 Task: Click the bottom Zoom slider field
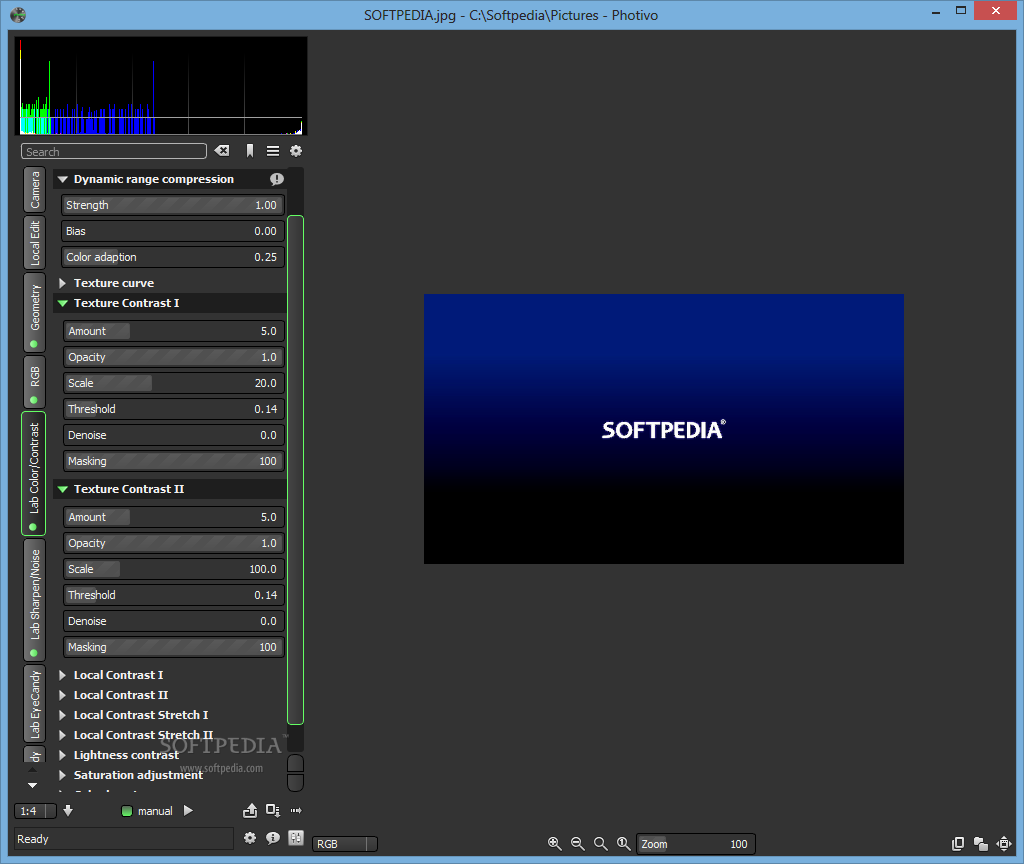696,844
